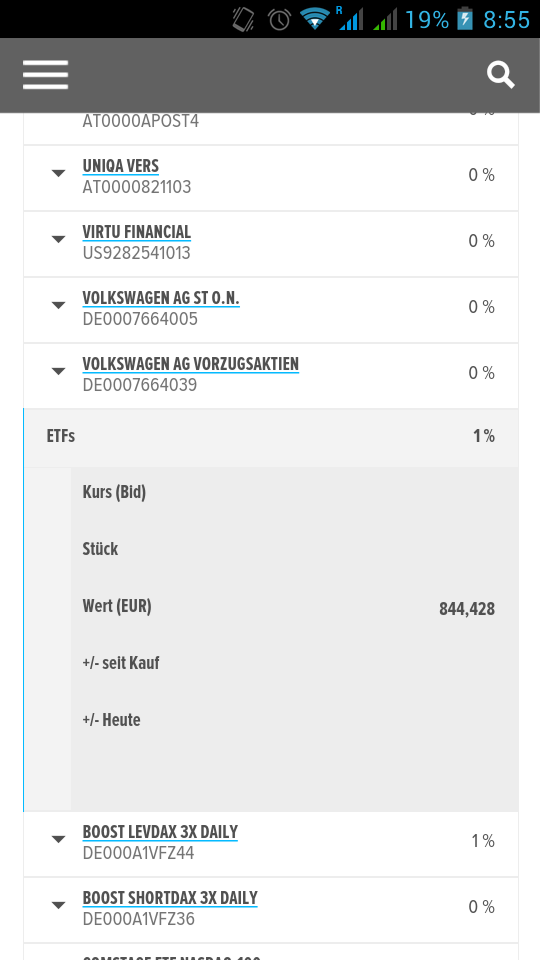The image size is (540, 960).
Task: Tap the battery charging icon
Action: coord(465,19)
